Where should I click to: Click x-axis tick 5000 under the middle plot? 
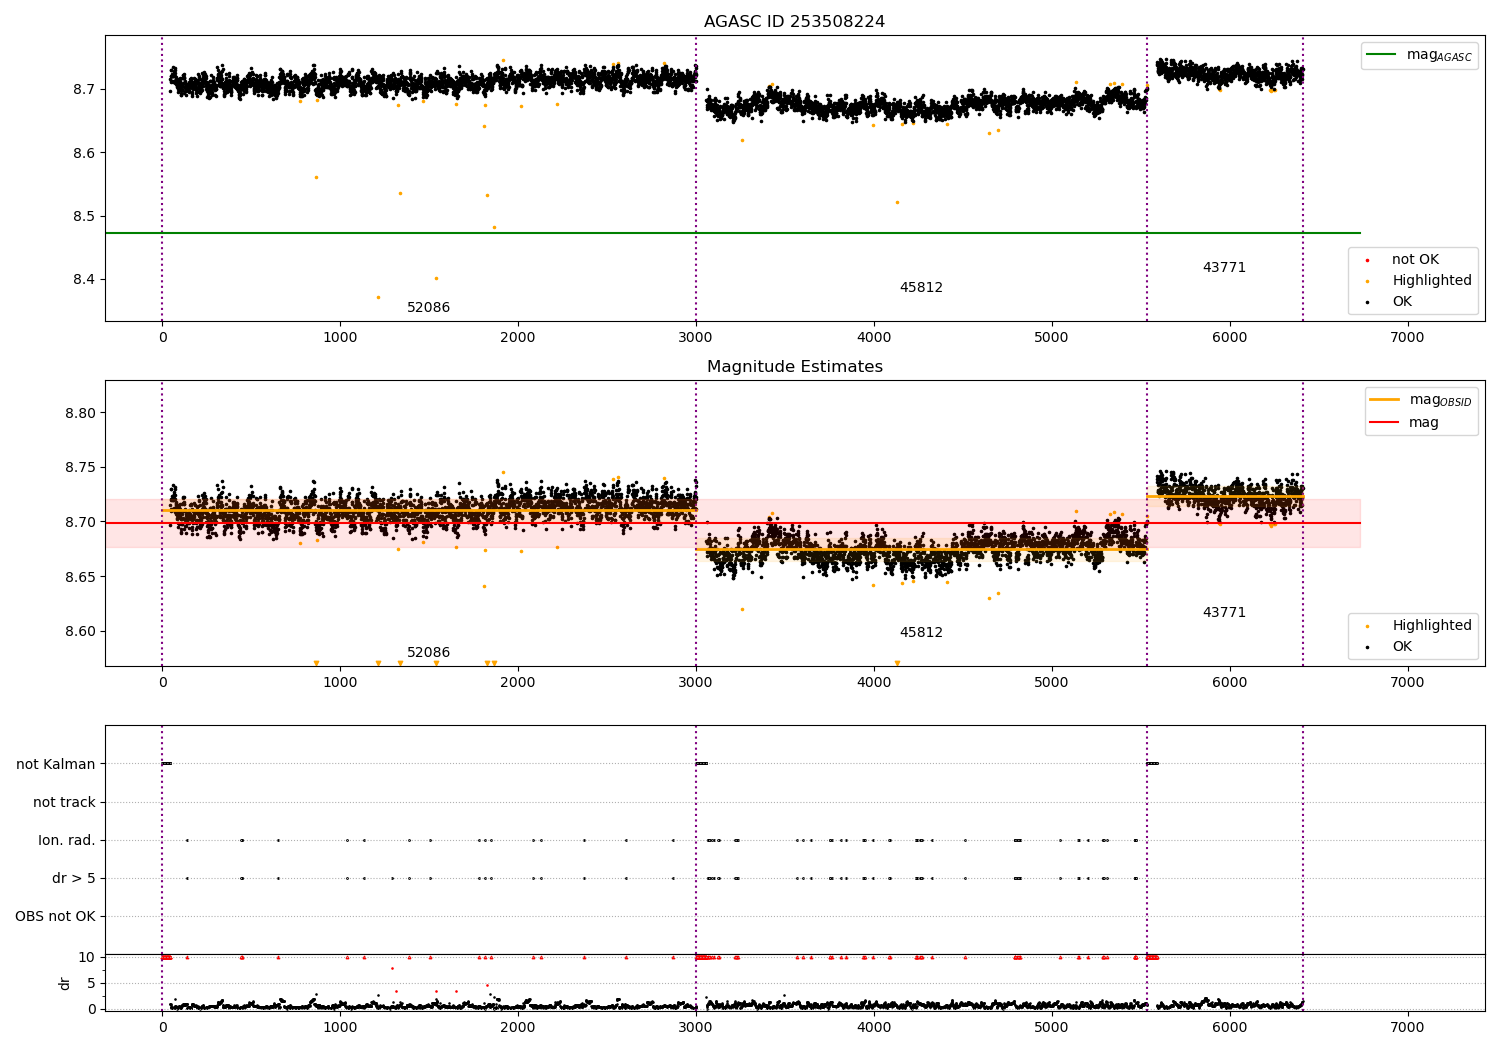coord(1051,682)
